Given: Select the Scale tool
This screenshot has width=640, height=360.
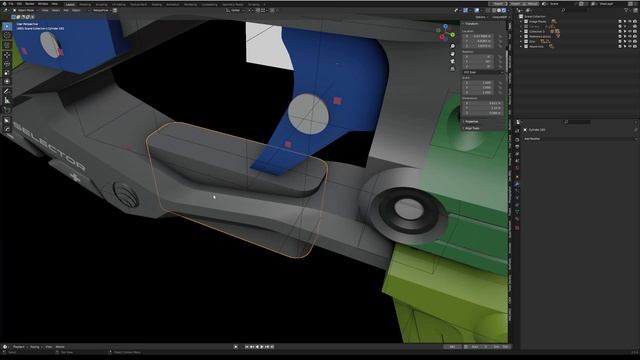Looking at the screenshot, I should [x=7, y=73].
